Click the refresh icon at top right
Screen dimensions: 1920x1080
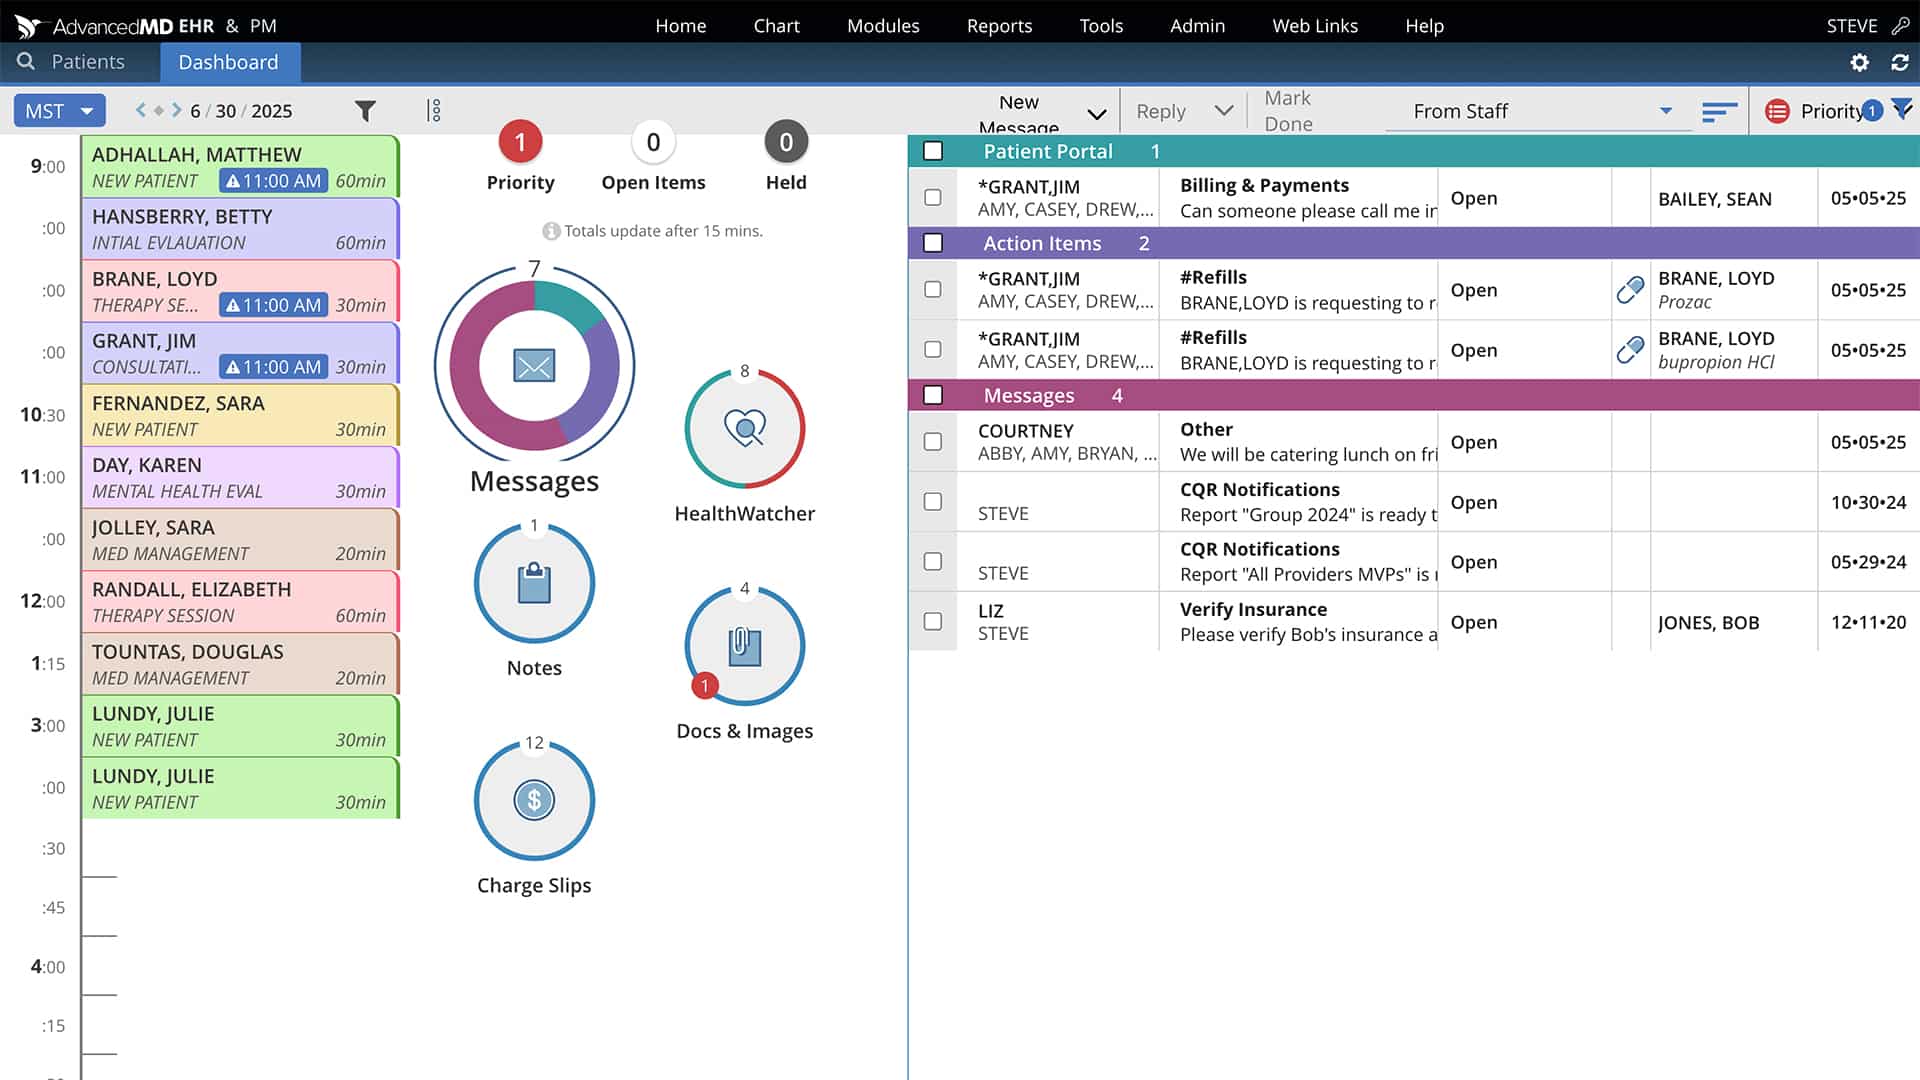point(1900,62)
